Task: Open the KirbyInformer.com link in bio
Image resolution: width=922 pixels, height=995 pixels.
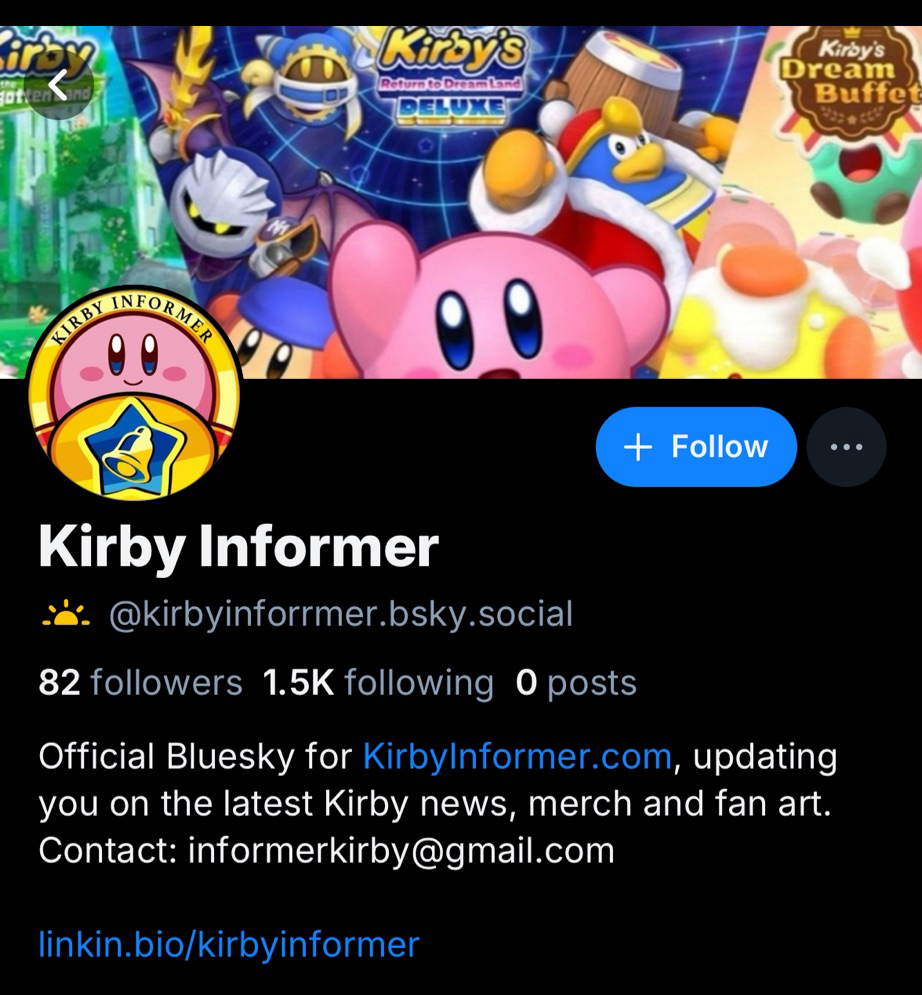Action: (517, 756)
